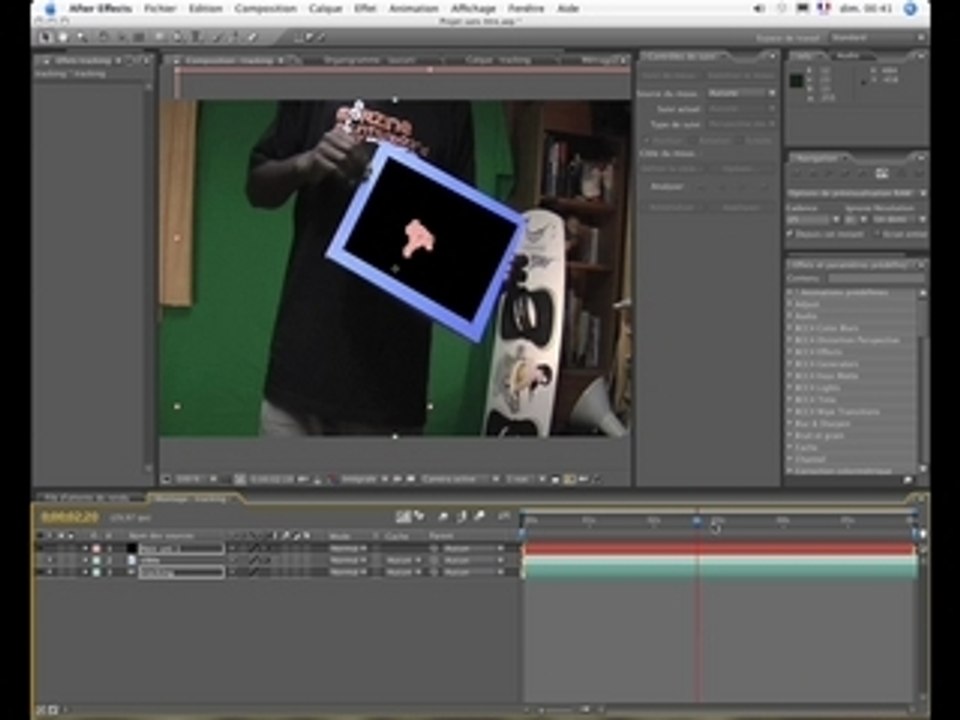Select layer 3 name in timeline
The height and width of the screenshot is (720, 960).
pos(181,572)
